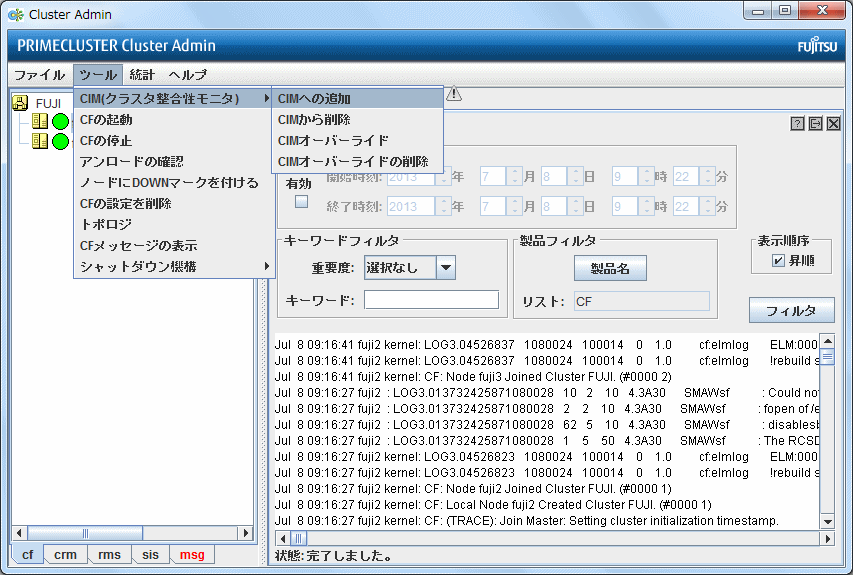Click the 開始時刻 hour stepper
The image size is (853, 575).
click(x=646, y=176)
